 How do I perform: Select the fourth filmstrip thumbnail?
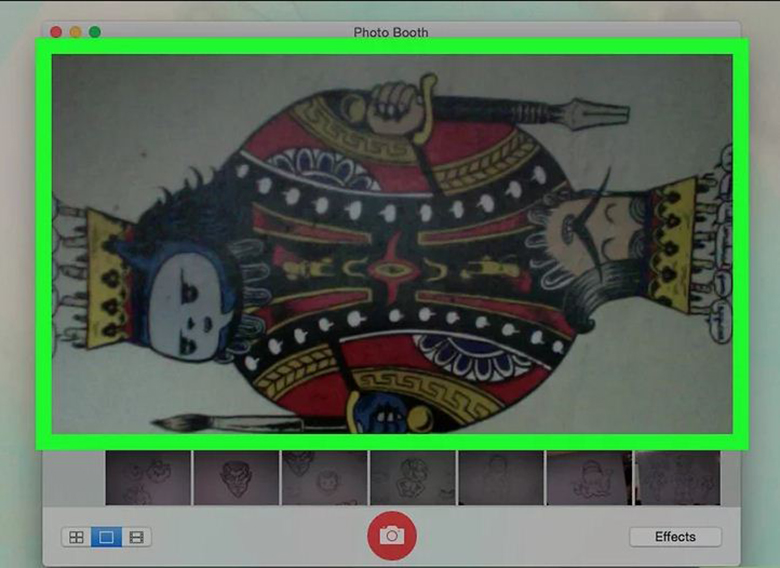click(x=412, y=478)
